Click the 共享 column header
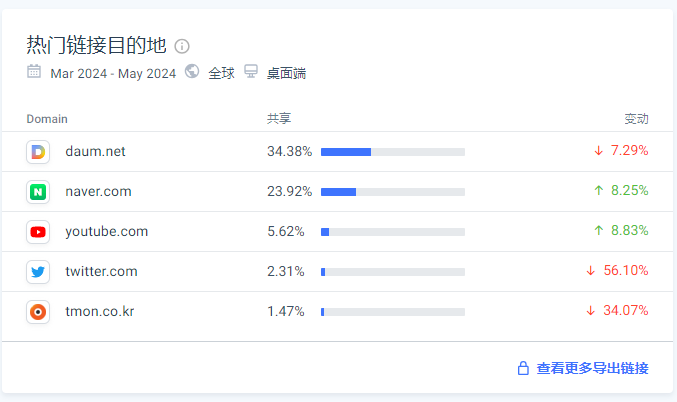 click(x=279, y=119)
